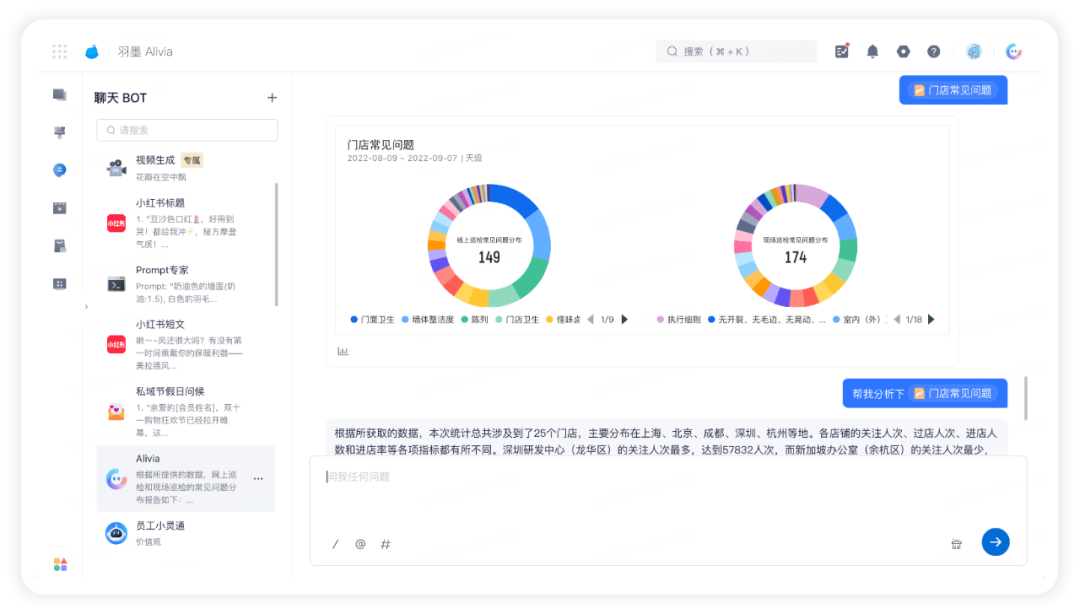Open the Alivia chat more options menu

[x=258, y=478]
